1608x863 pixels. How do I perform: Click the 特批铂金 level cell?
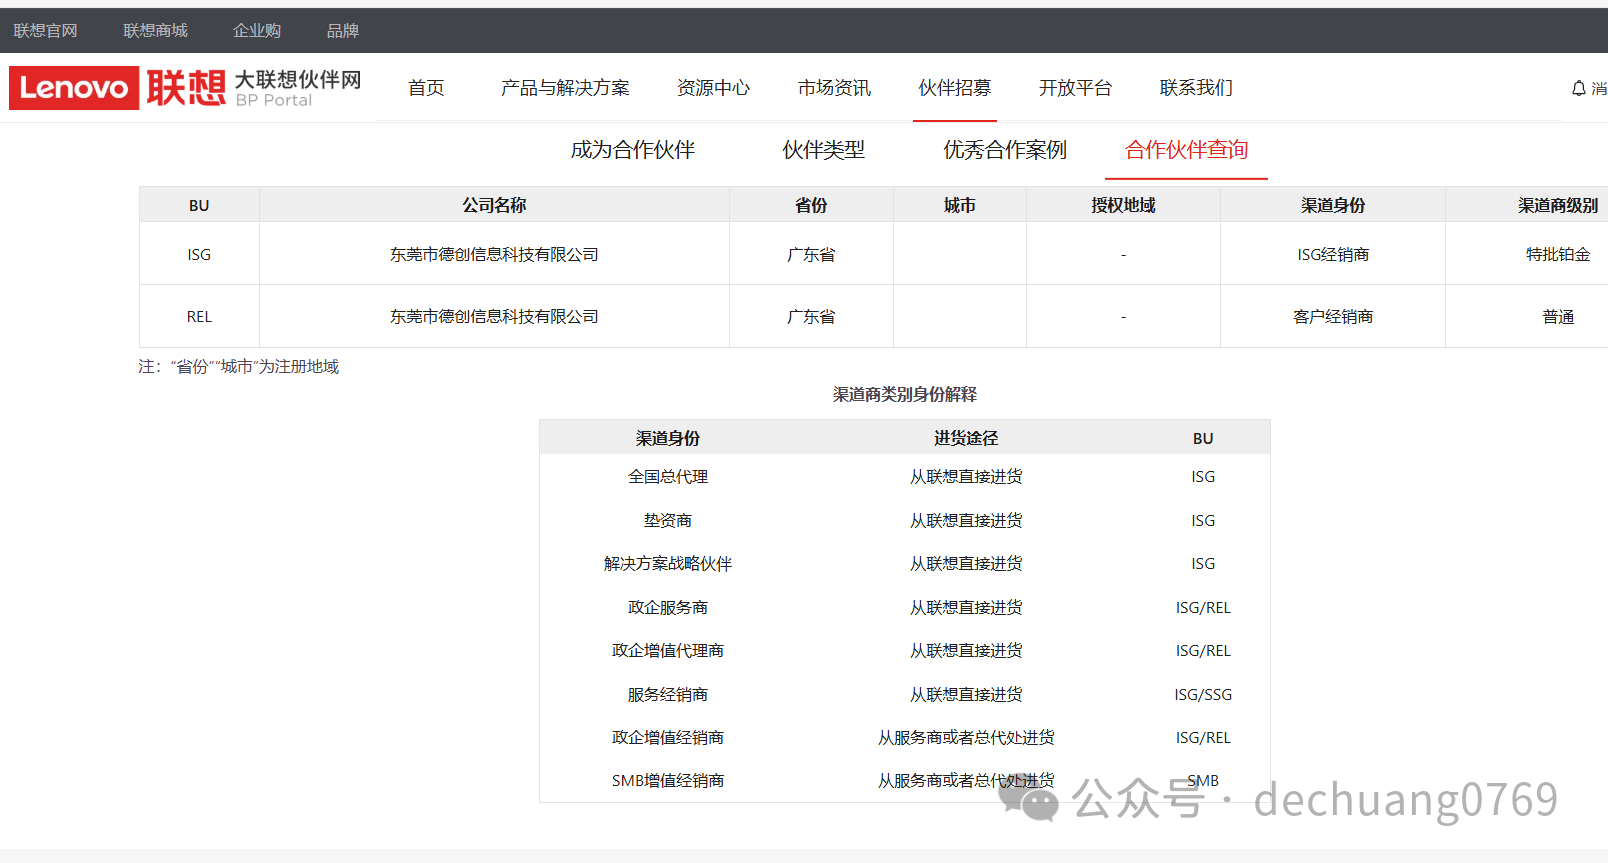1558,255
